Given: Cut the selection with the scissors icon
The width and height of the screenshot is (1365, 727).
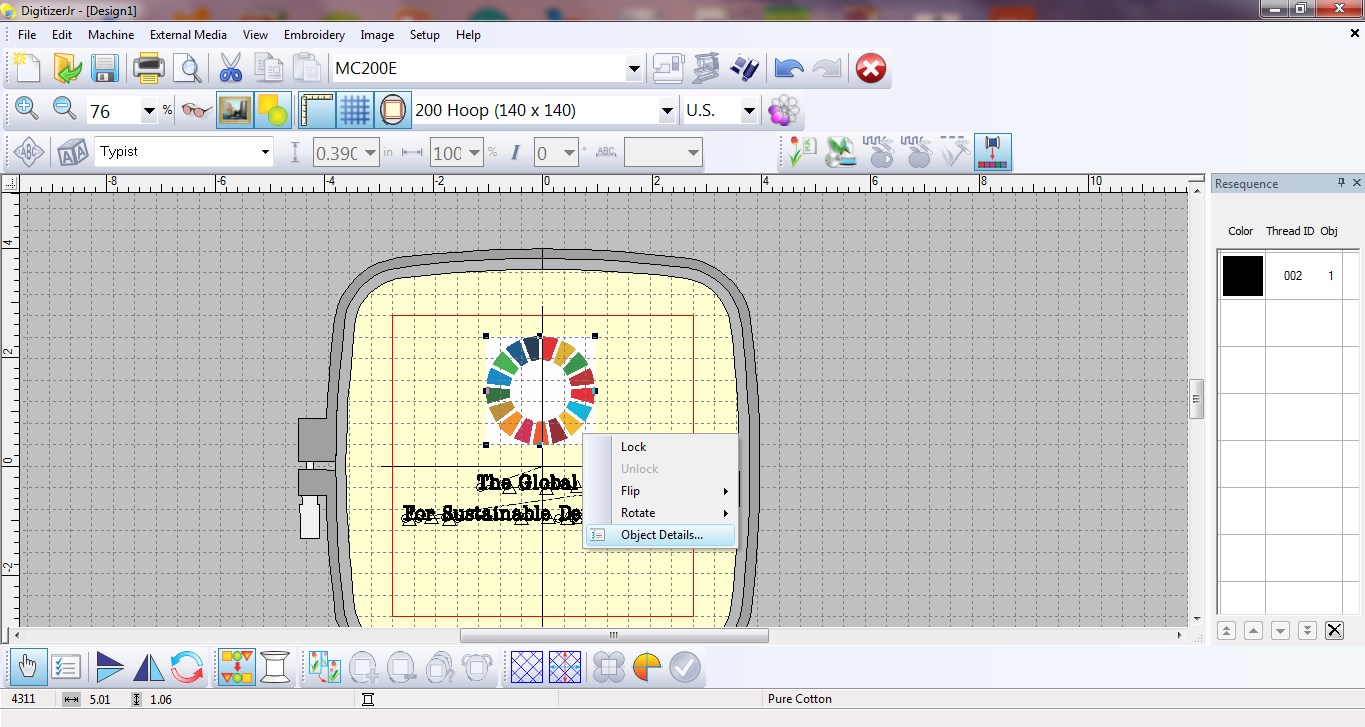Looking at the screenshot, I should point(230,68).
